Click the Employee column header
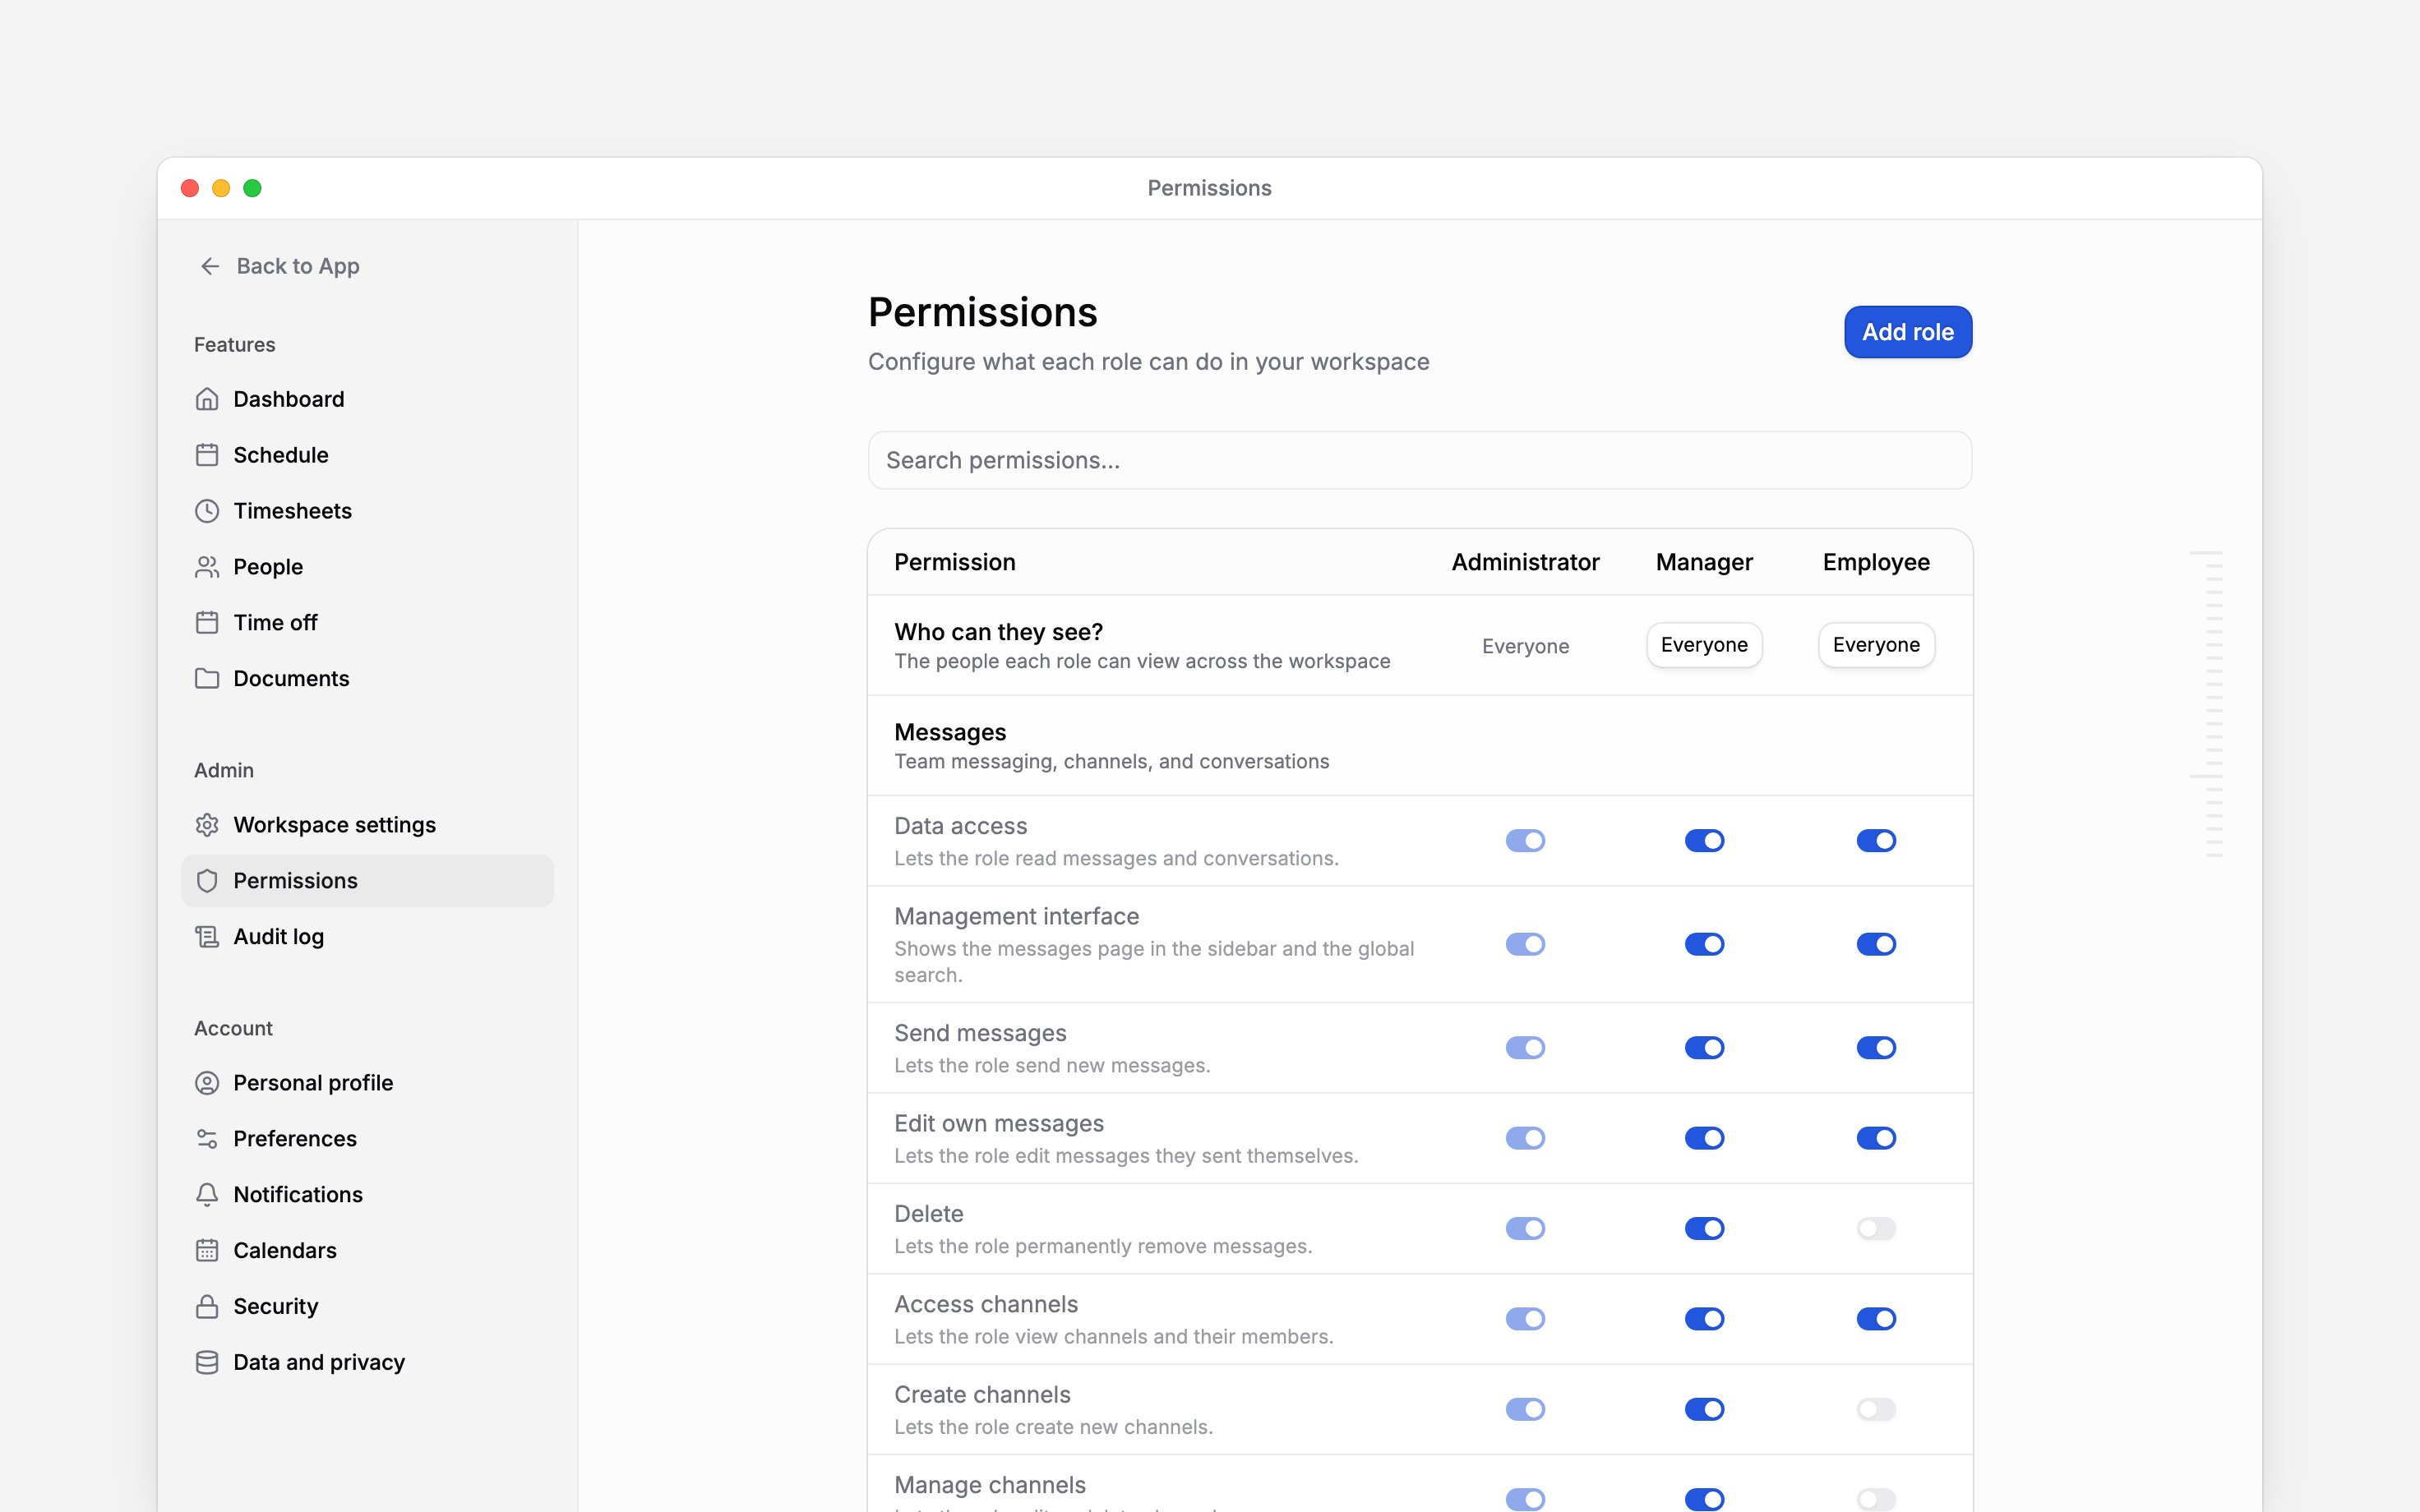 click(1876, 562)
